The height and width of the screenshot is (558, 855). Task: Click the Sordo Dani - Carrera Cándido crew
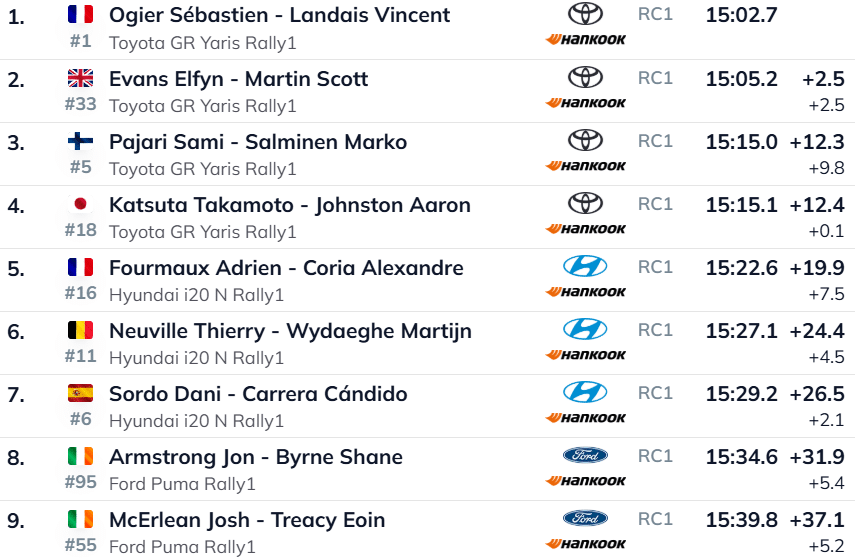(258, 394)
